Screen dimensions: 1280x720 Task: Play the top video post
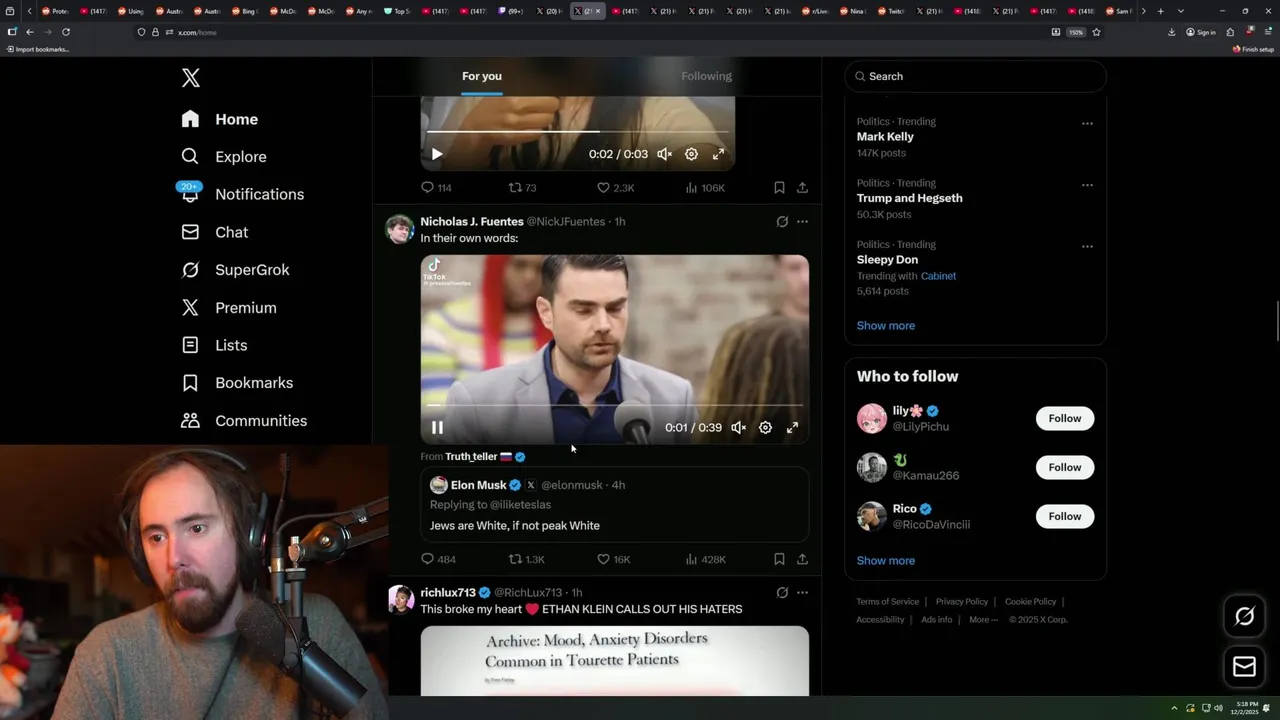coord(437,154)
